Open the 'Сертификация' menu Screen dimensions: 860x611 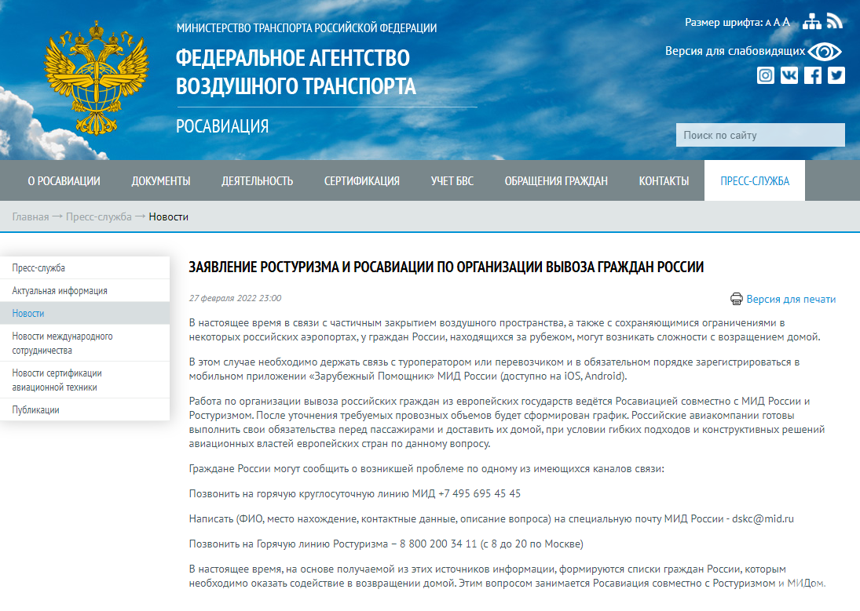(362, 181)
